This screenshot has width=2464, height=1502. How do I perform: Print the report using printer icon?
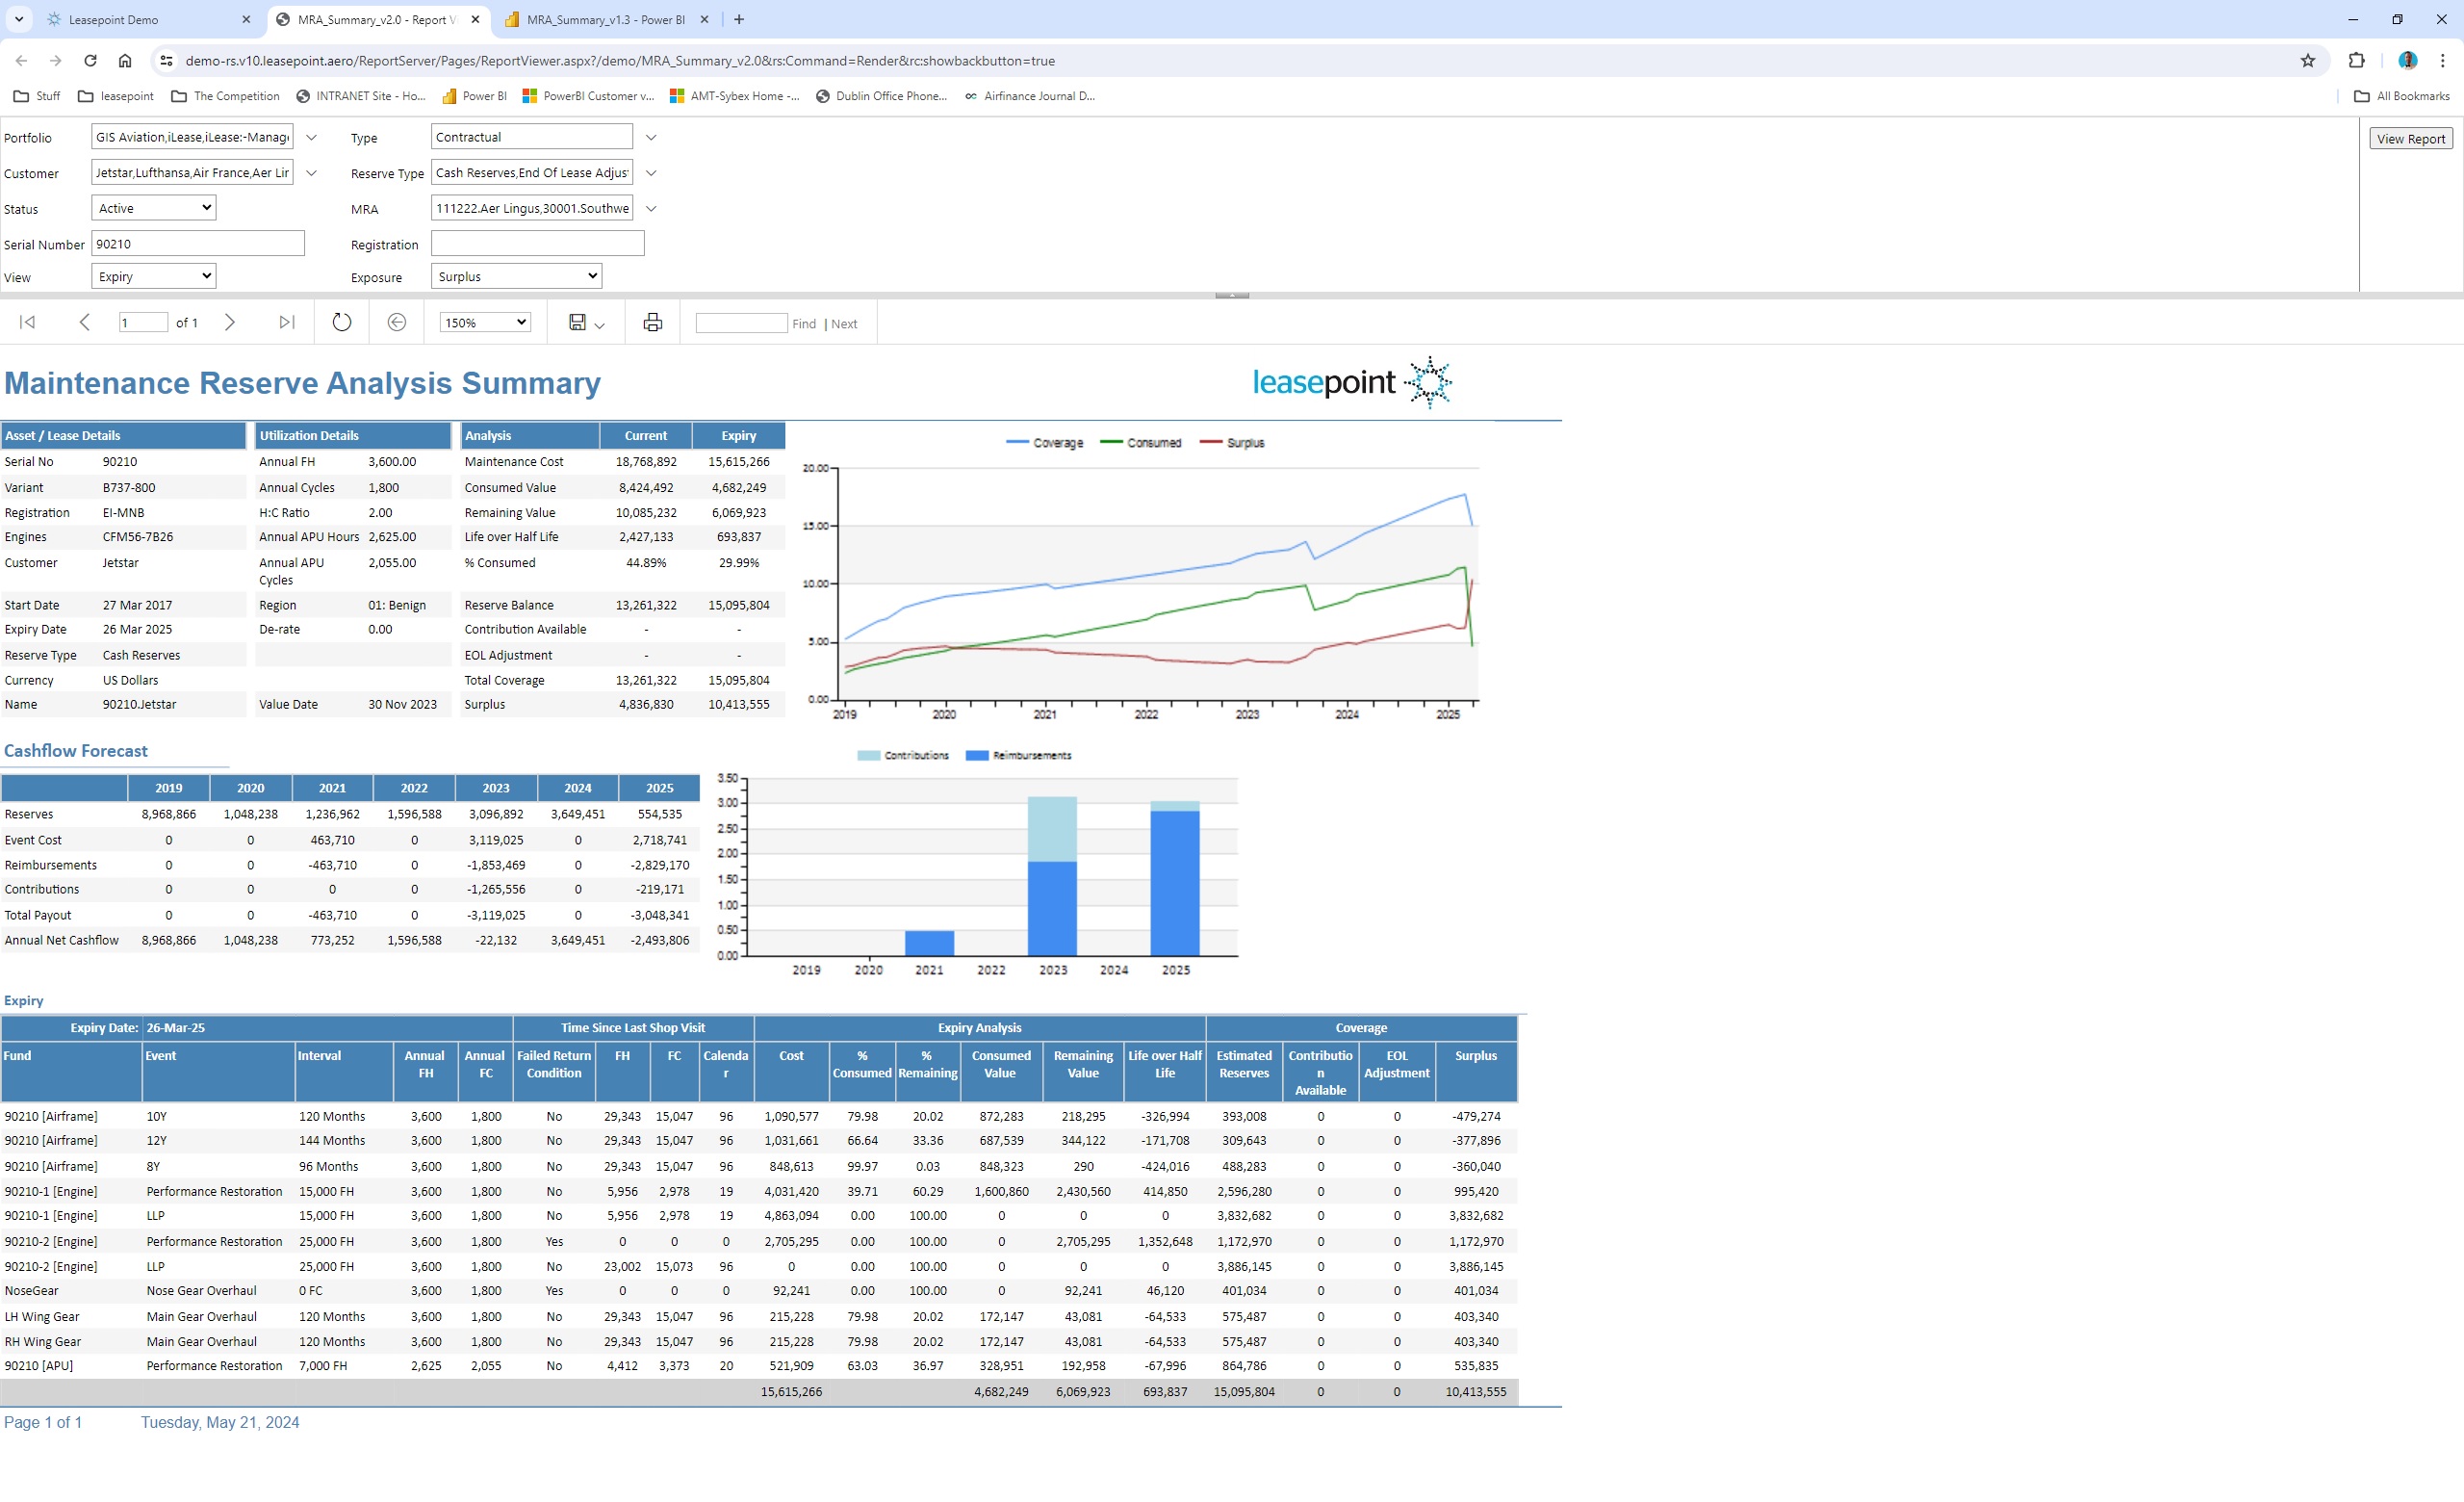pyautogui.click(x=653, y=322)
